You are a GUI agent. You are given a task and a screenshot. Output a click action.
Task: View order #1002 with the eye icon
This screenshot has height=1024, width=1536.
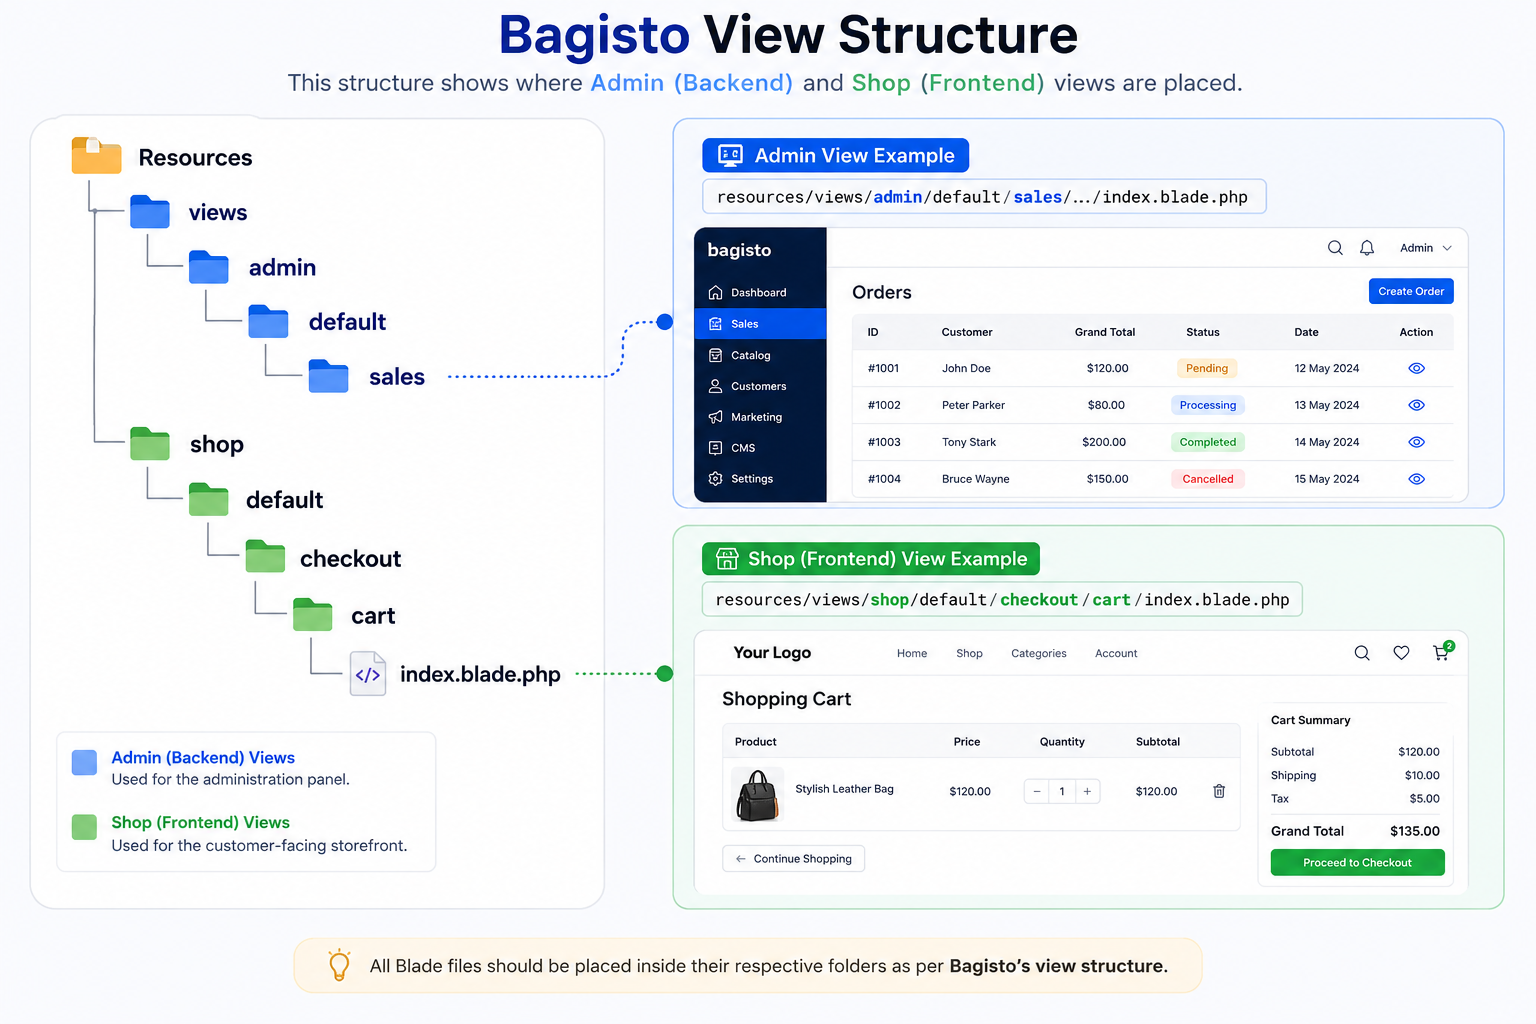click(1416, 405)
